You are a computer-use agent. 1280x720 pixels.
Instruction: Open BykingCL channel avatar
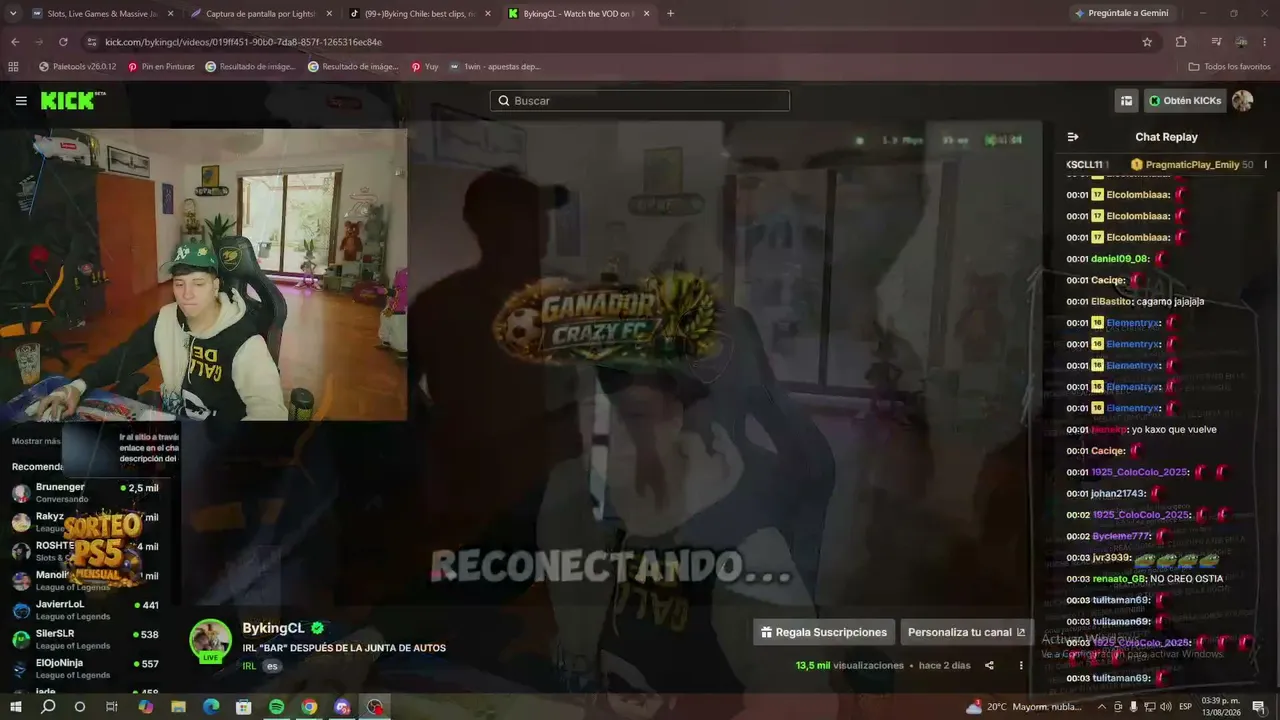pos(211,640)
